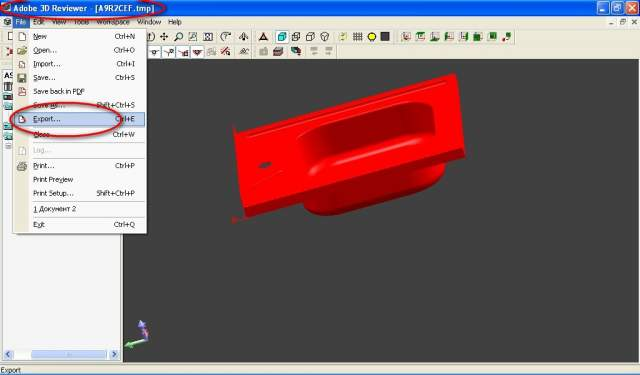The height and width of the screenshot is (375, 640).
Task: Select the illustration cube render mode
Action: pos(324,37)
